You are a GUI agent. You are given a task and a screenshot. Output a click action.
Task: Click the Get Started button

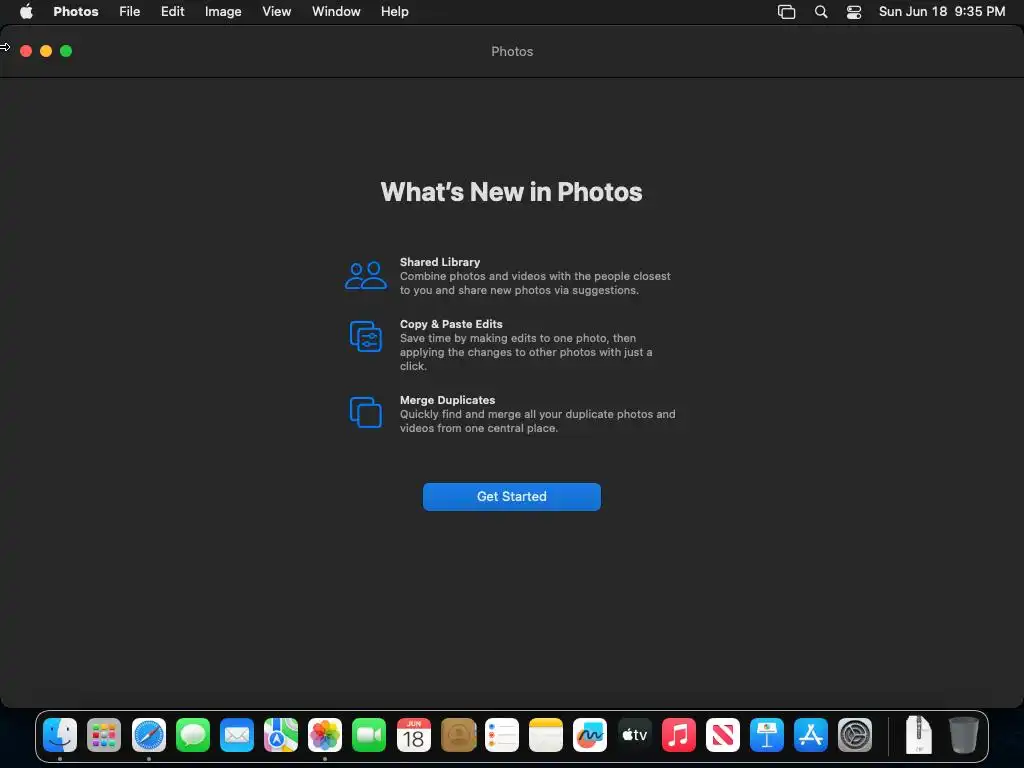pos(511,496)
